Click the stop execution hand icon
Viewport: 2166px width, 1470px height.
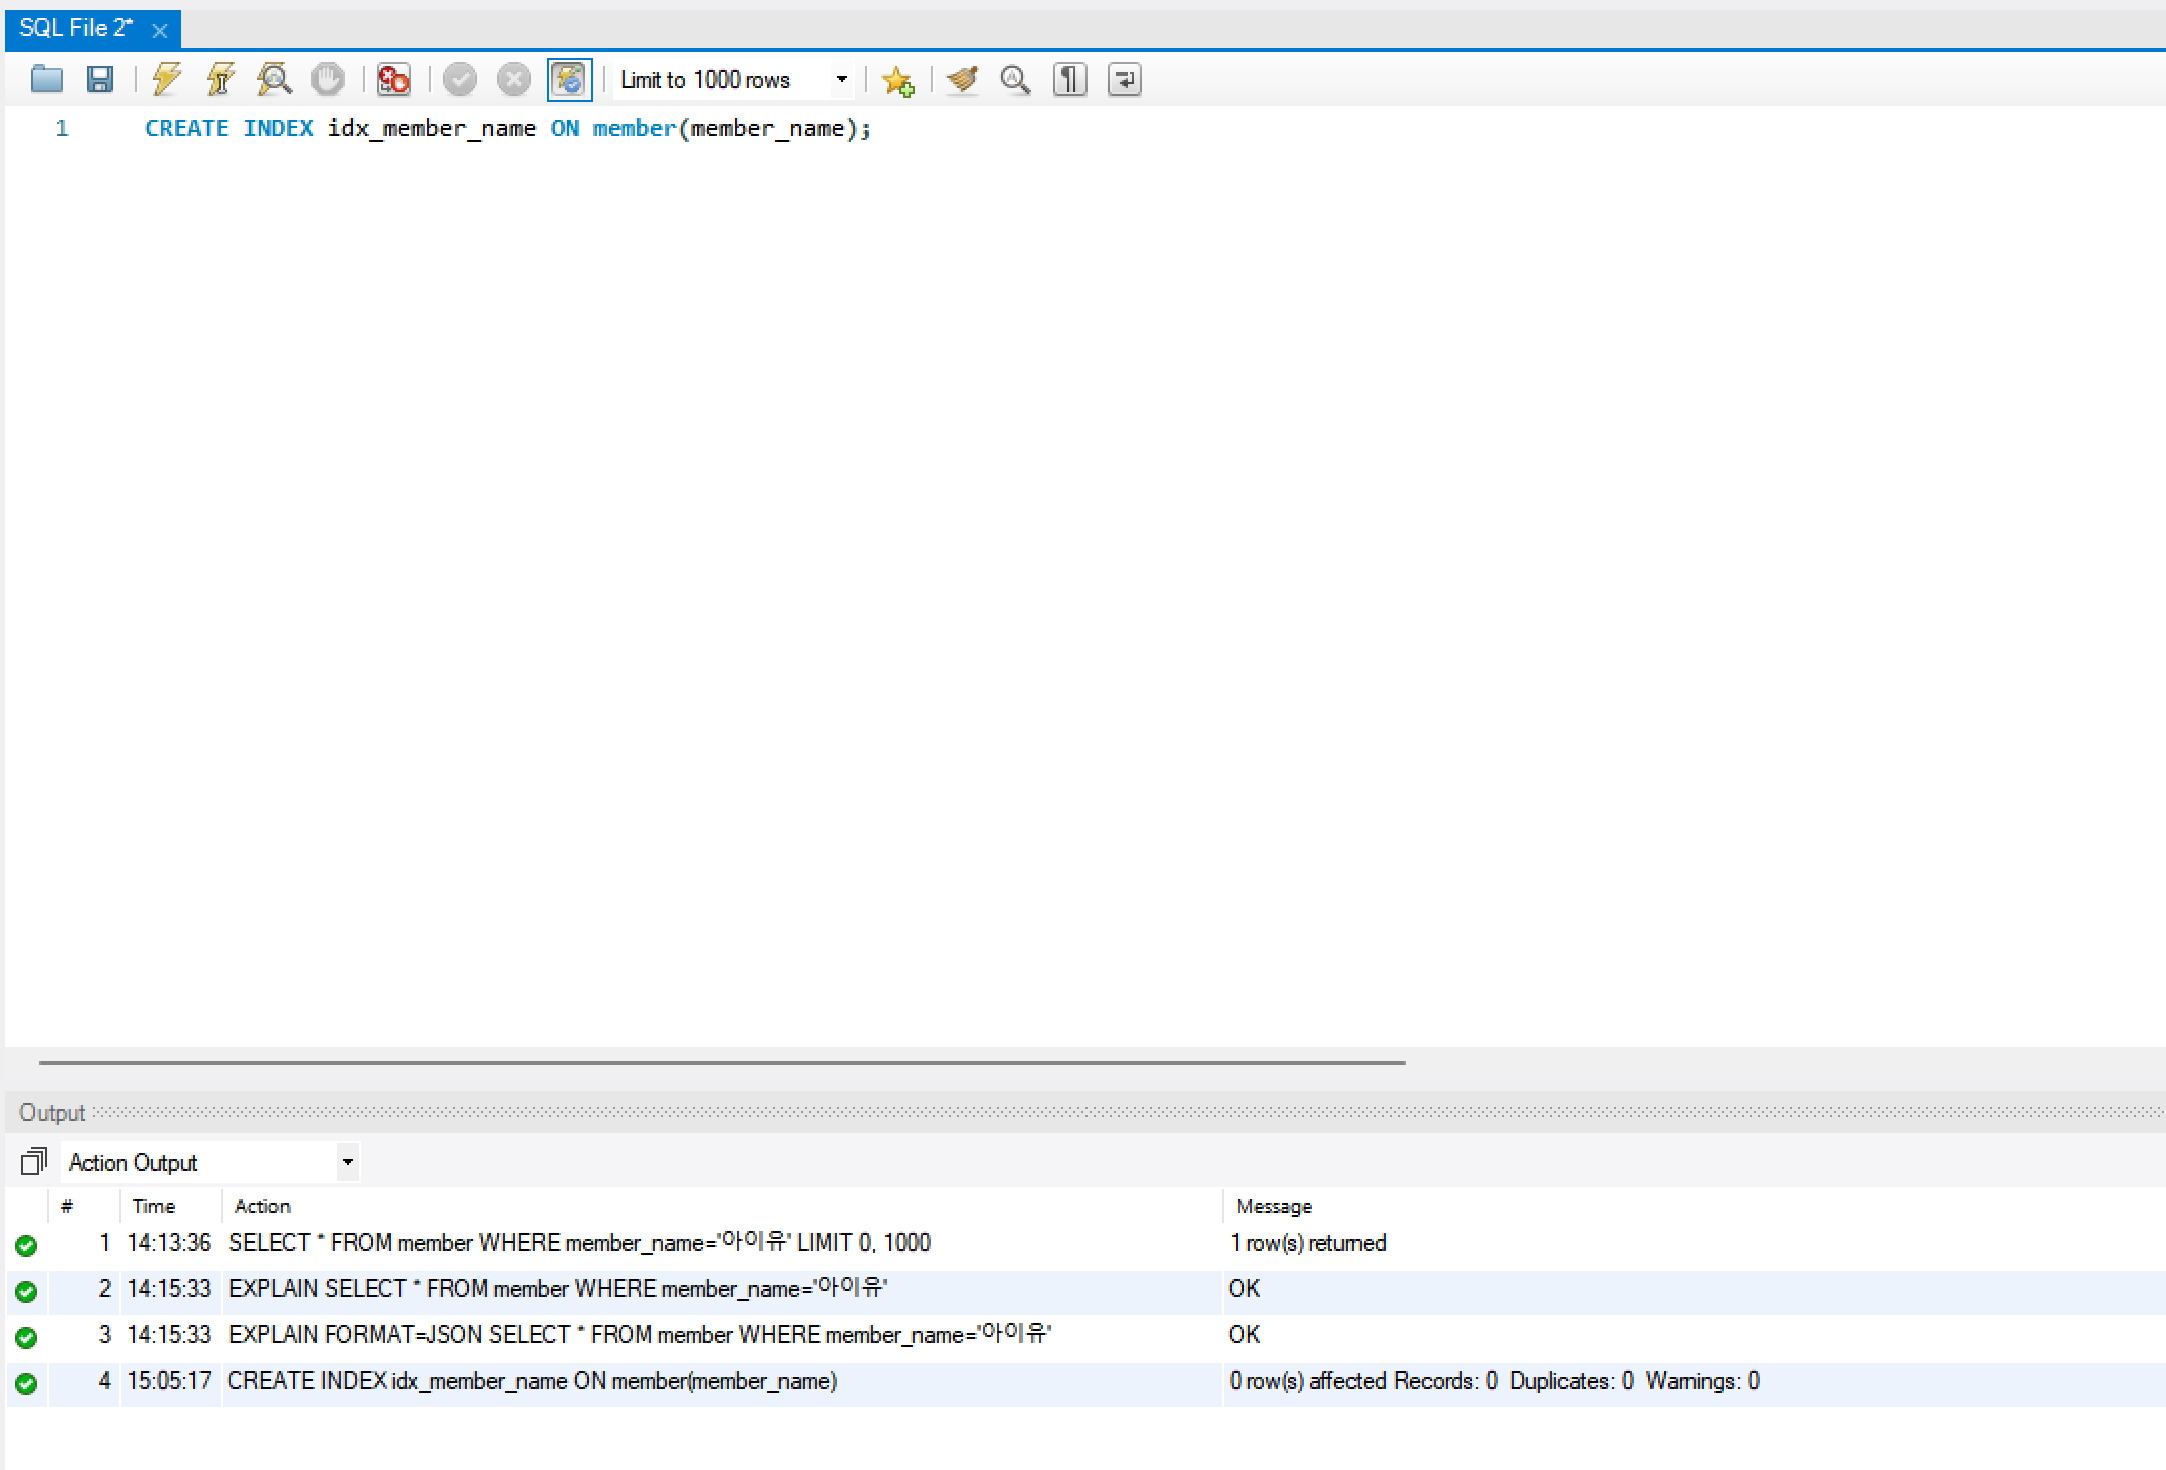327,79
